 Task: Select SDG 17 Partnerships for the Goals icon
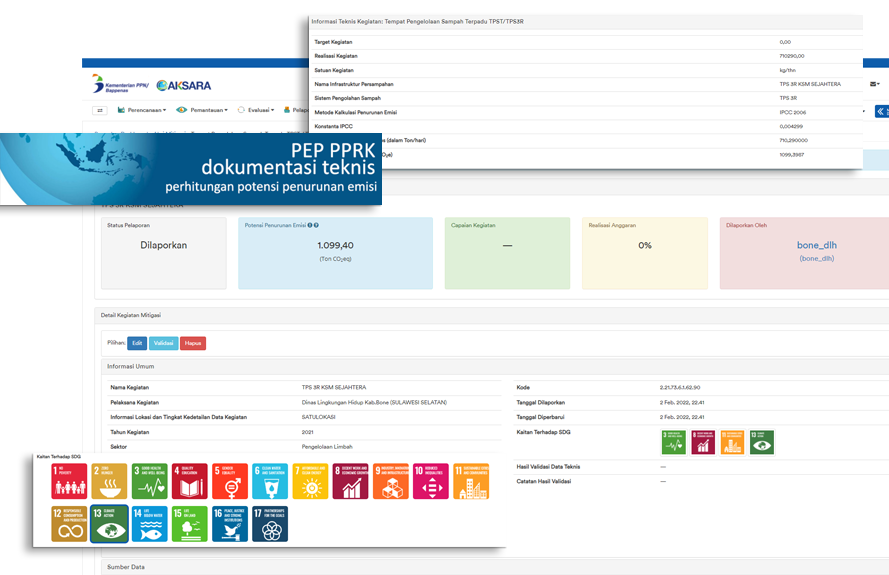click(270, 524)
